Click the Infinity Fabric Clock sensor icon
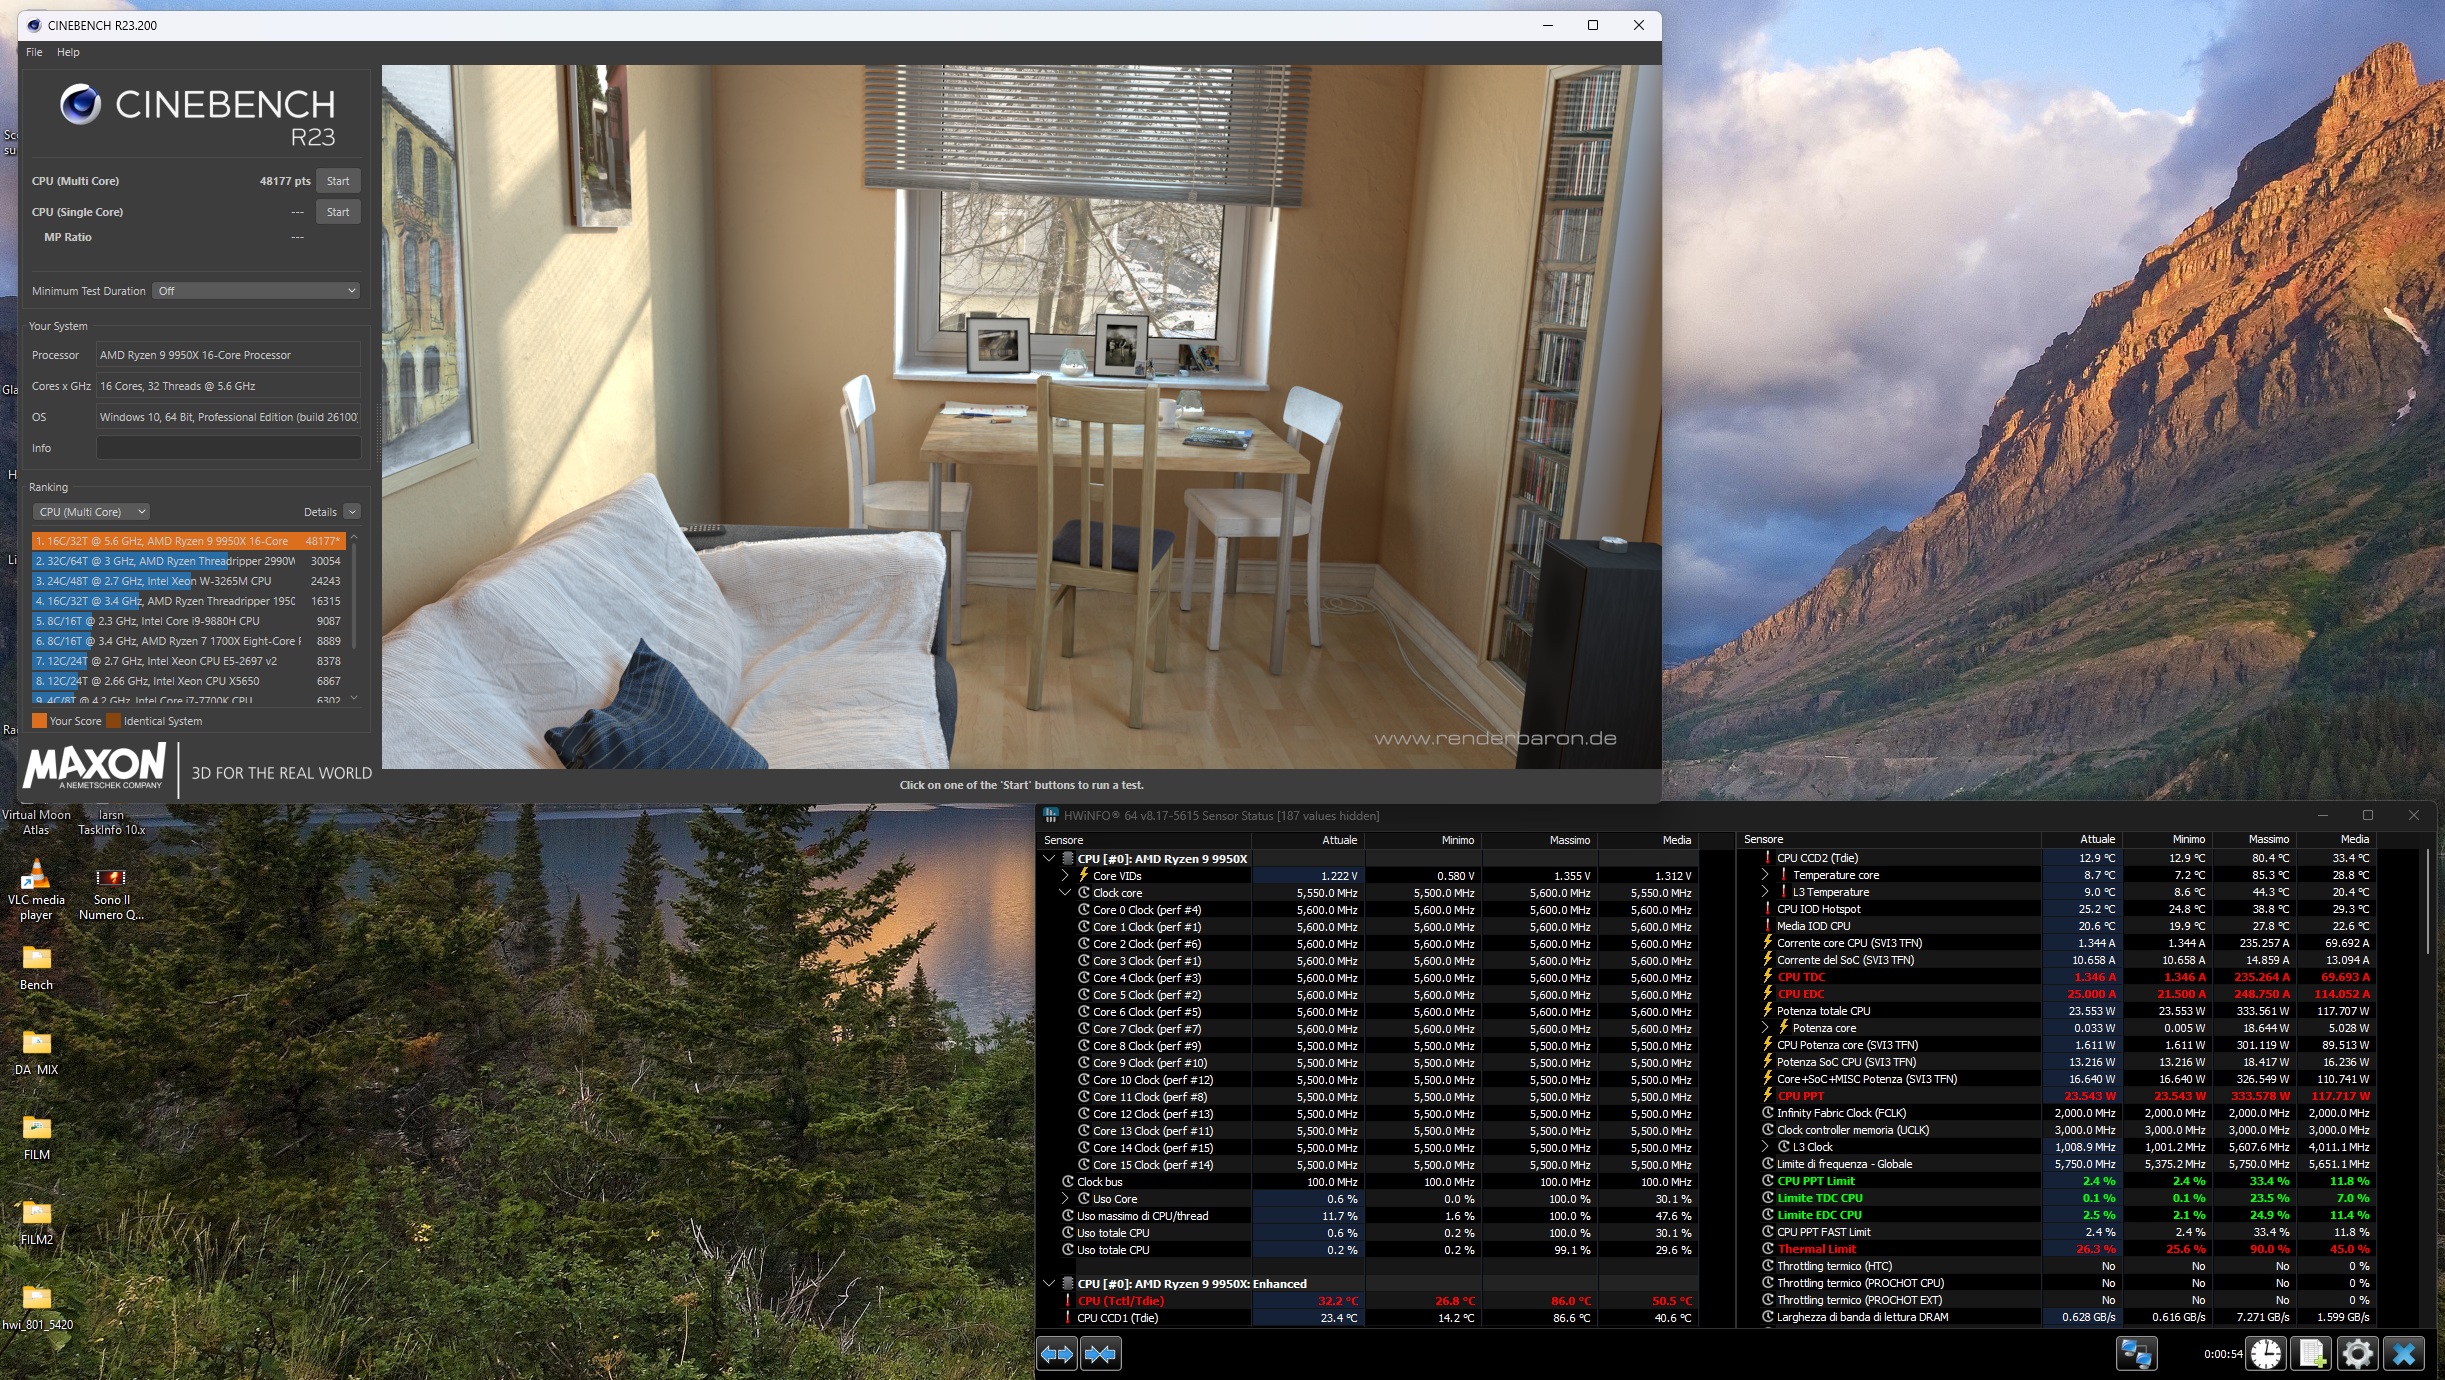Viewport: 2445px width, 1380px height. [1767, 1113]
